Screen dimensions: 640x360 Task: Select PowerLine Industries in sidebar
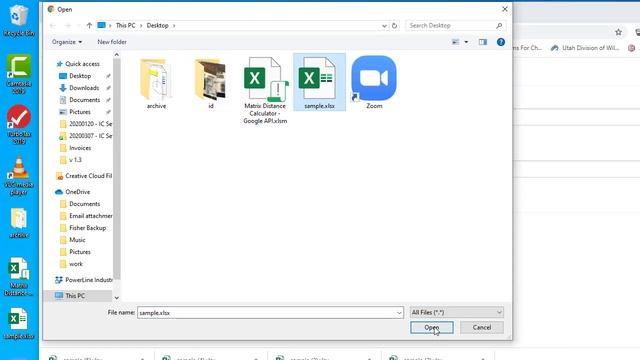84,280
